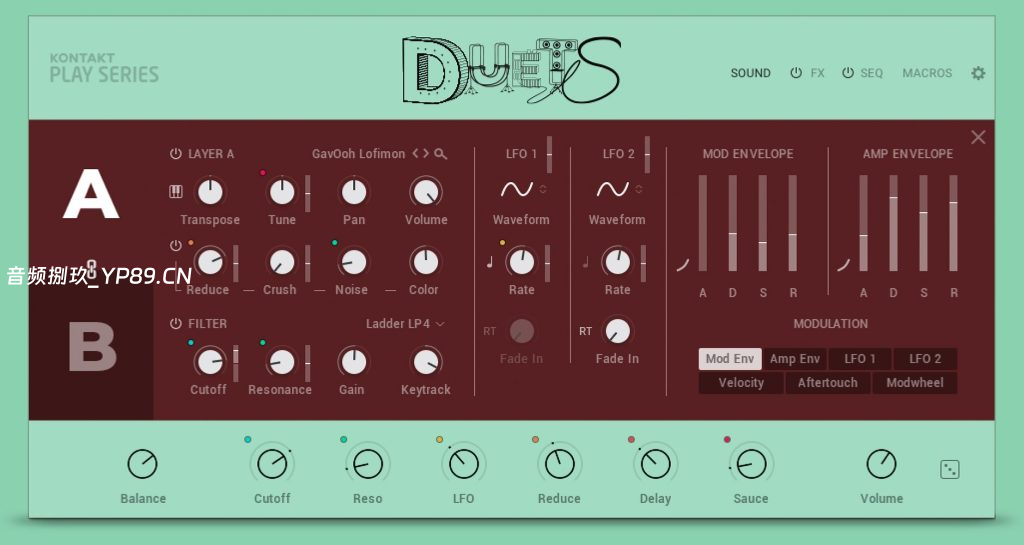
Task: Click the Balance macro knob
Action: [x=142, y=465]
